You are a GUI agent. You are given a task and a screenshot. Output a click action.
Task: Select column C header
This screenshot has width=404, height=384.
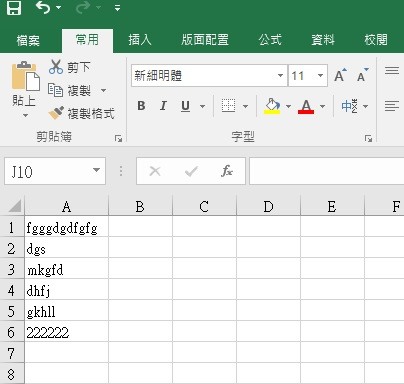[204, 207]
